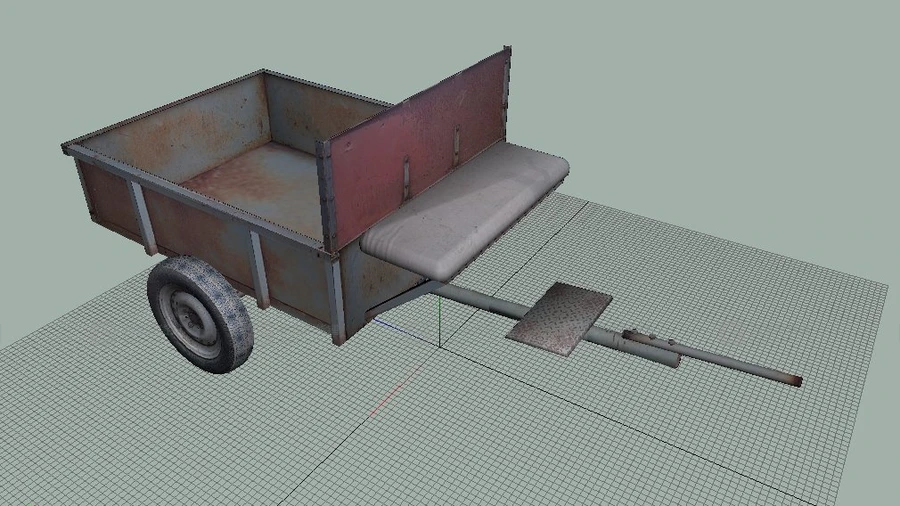Select the diamond-plate footrest on the tow bar
The height and width of the screenshot is (506, 900).
(560, 319)
